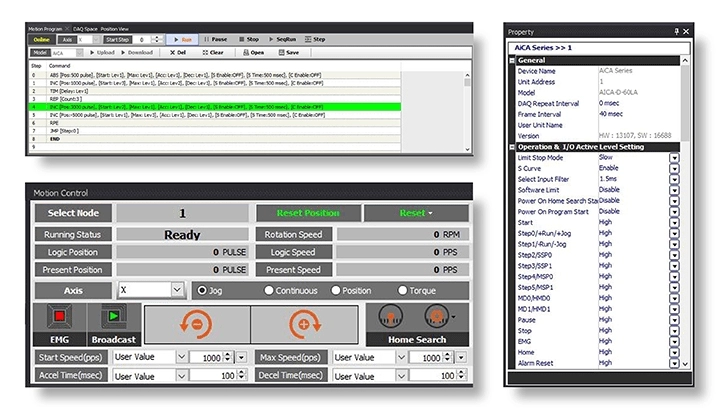The image size is (720, 408).
Task: Expand the Limit Stop Mode dropdown
Action: tap(673, 157)
